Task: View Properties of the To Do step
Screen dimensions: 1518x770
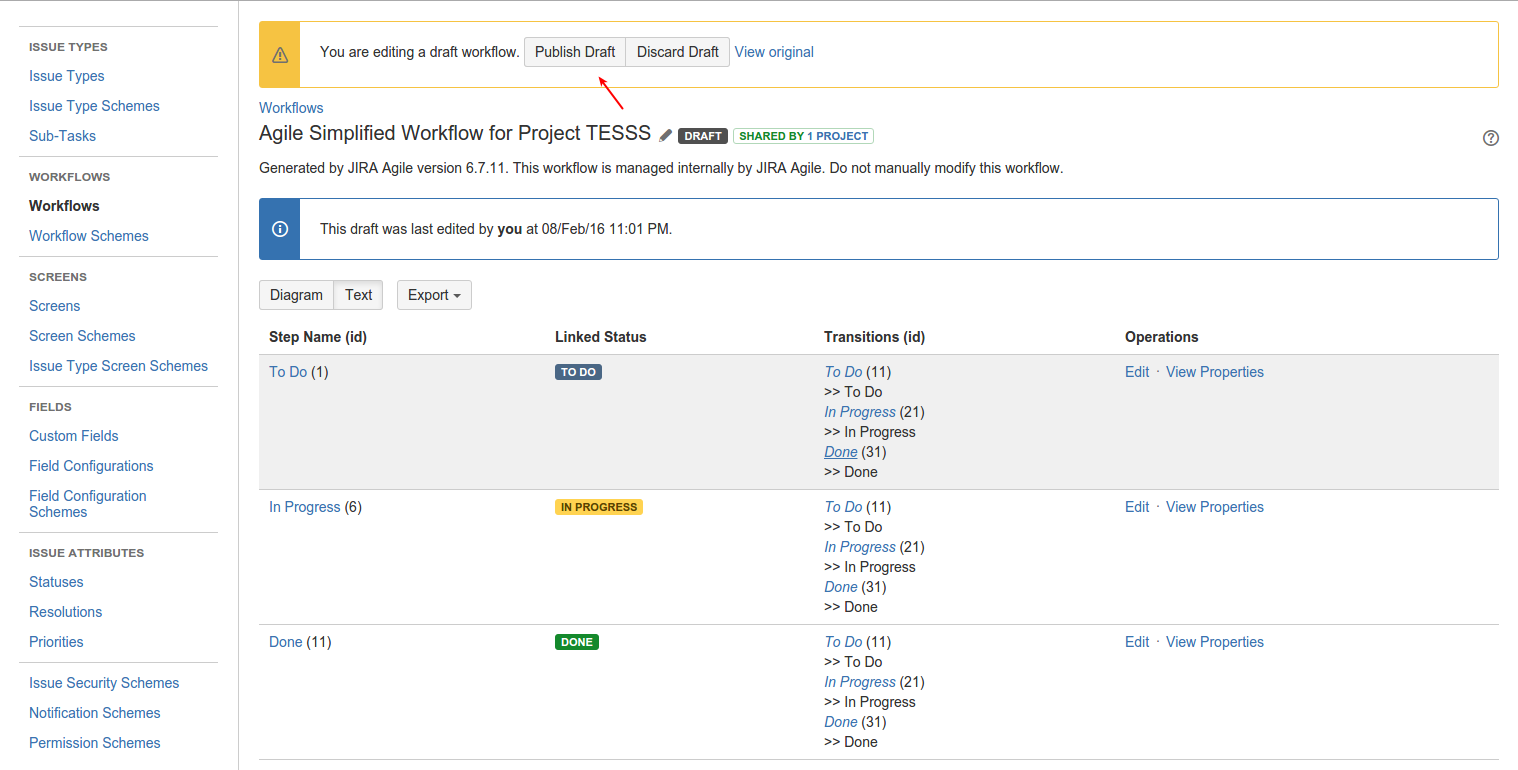Action: click(x=1215, y=372)
